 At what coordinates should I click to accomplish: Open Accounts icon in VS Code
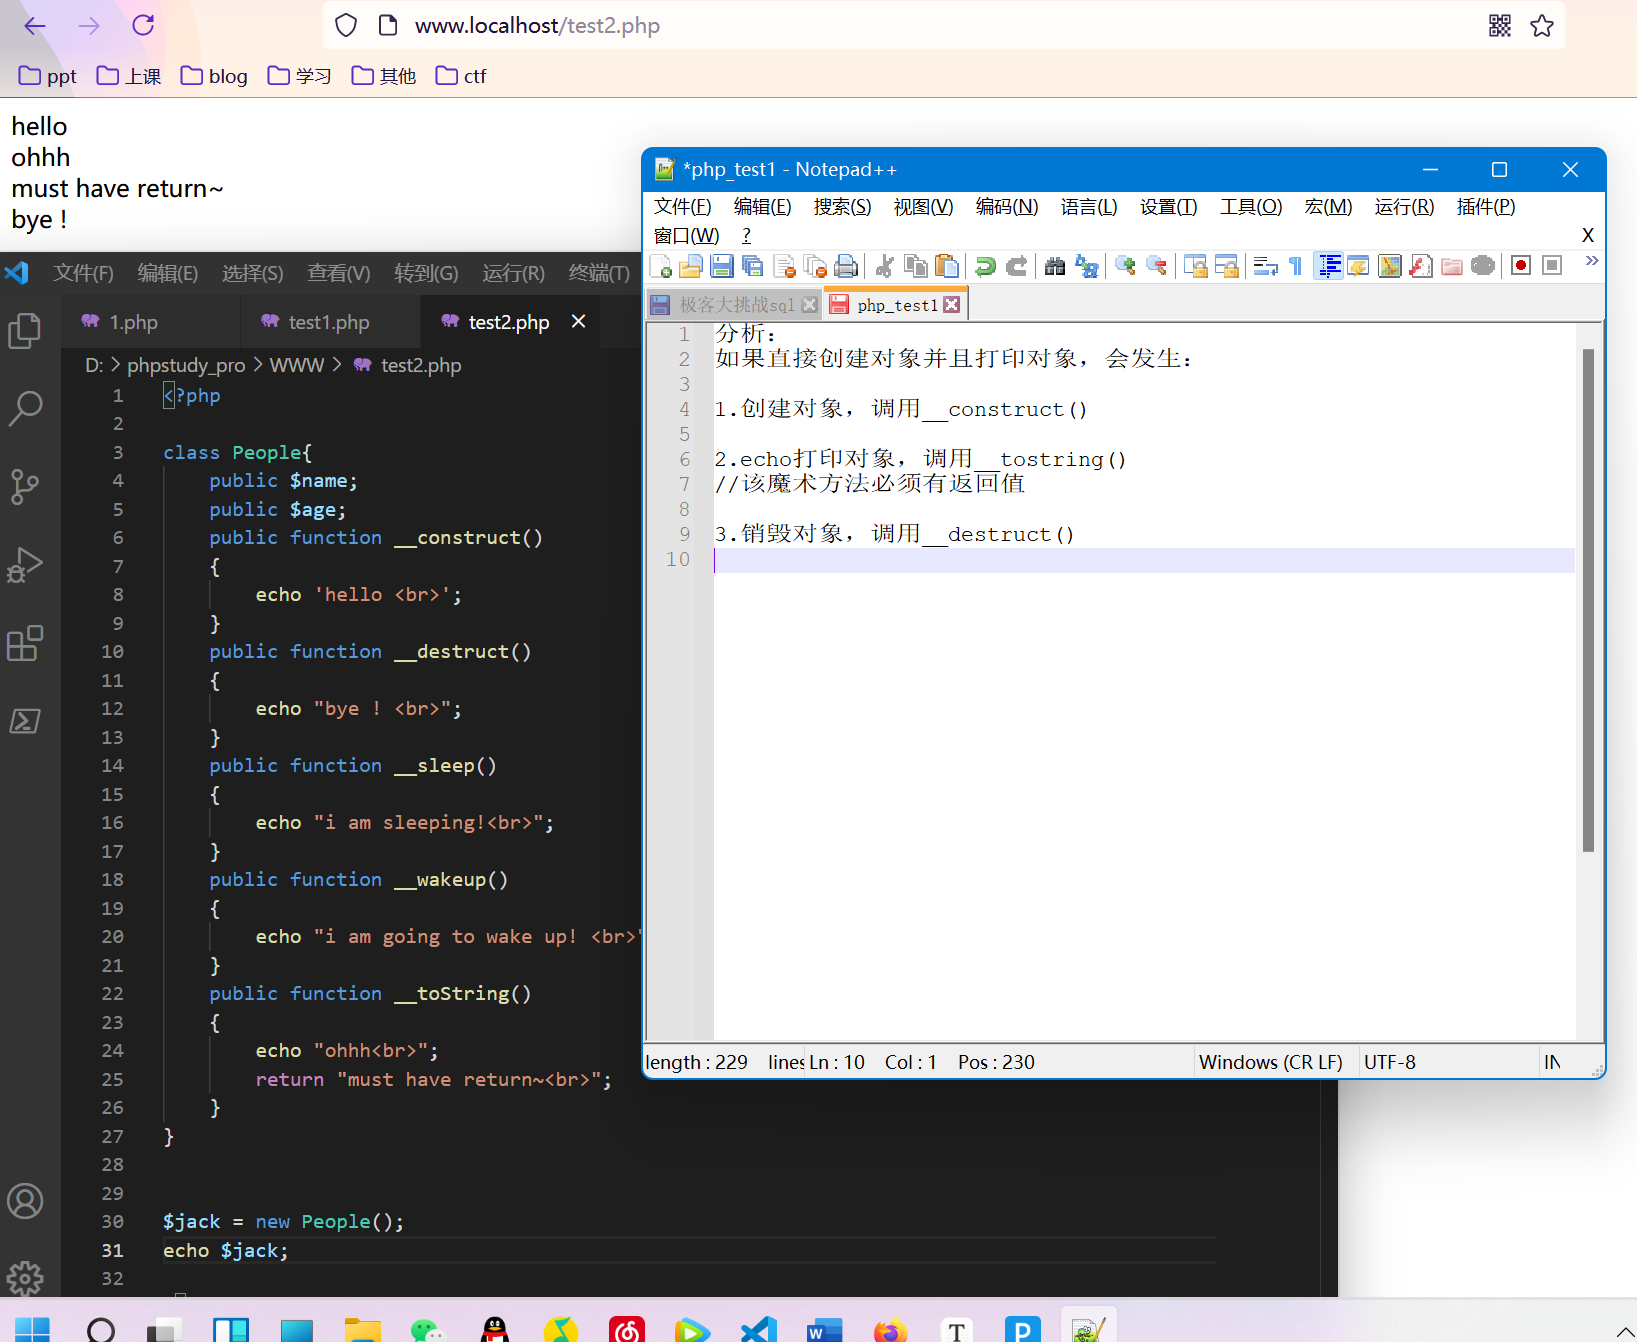pos(25,1201)
